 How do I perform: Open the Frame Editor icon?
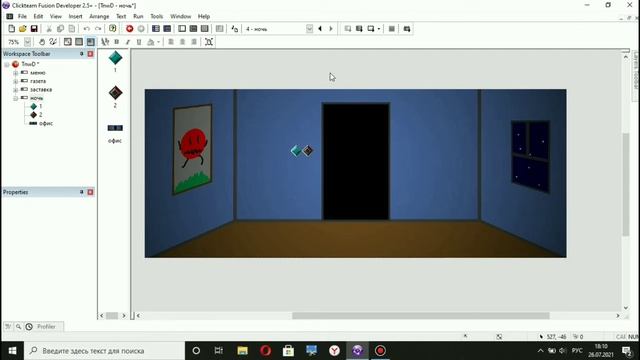pos(167,29)
